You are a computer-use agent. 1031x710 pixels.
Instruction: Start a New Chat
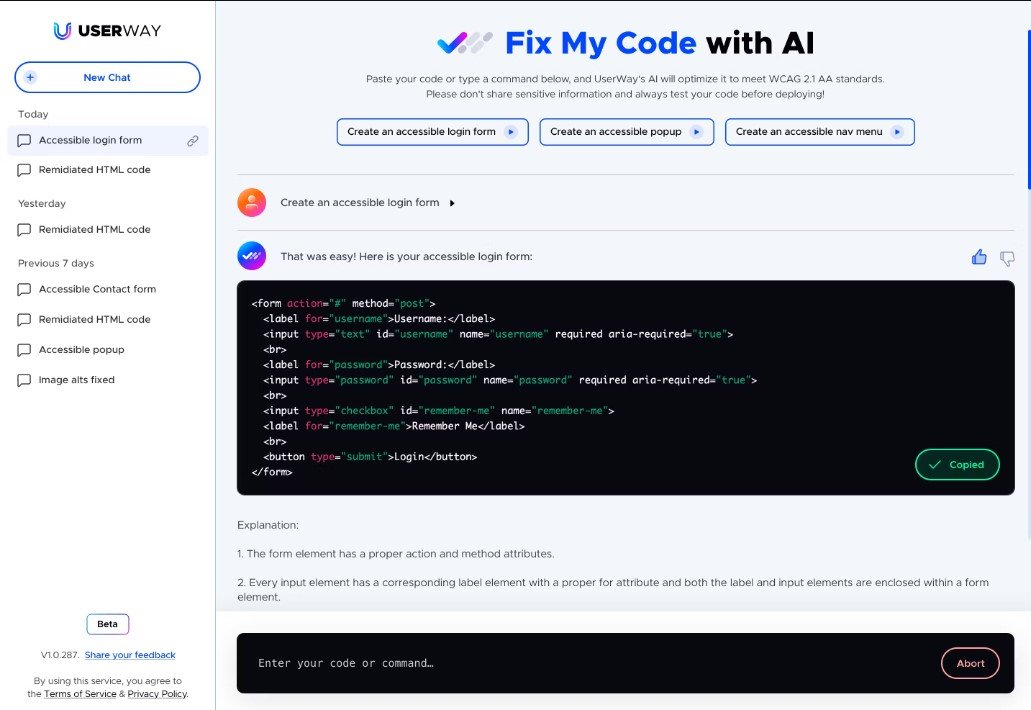pyautogui.click(x=107, y=78)
